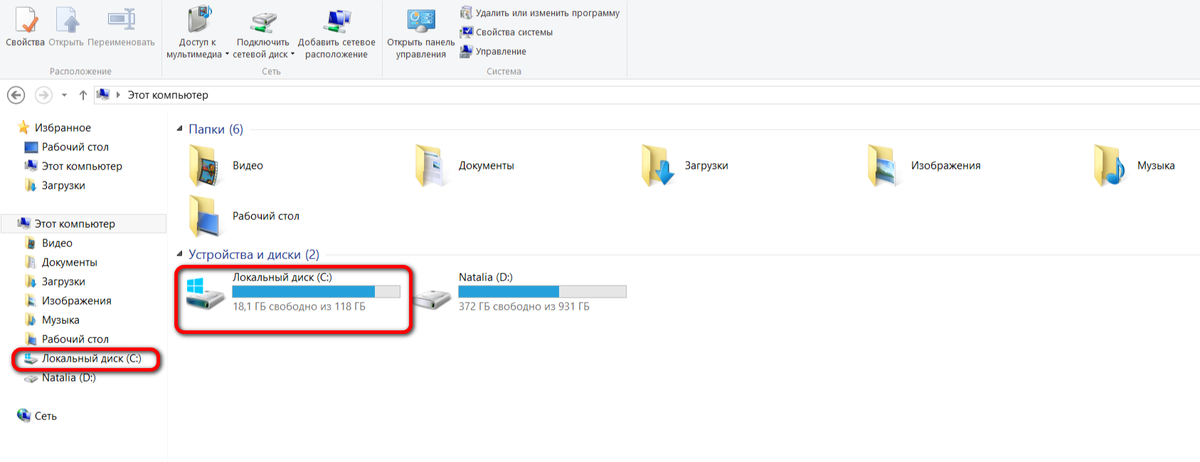Collapse the Папки (6) group
Screen dimensions: 1200x462
tap(180, 130)
